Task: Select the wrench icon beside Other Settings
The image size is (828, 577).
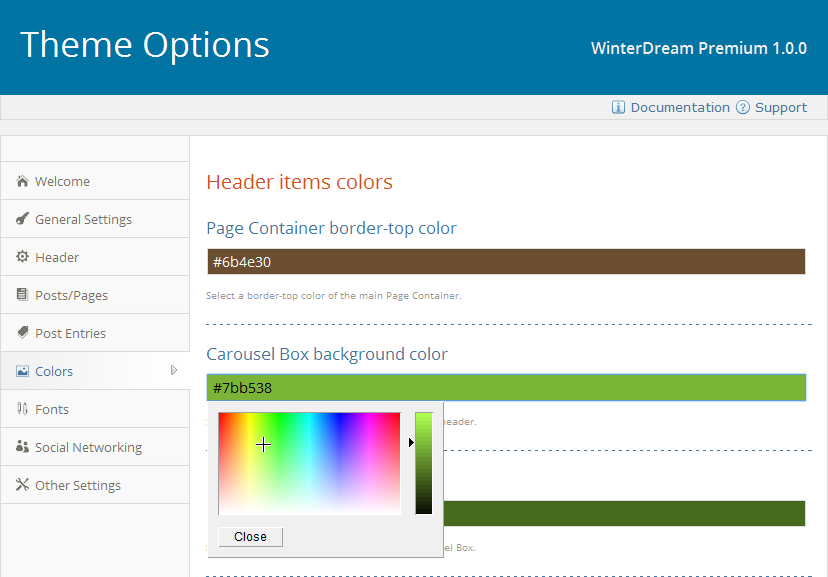Action: click(22, 485)
